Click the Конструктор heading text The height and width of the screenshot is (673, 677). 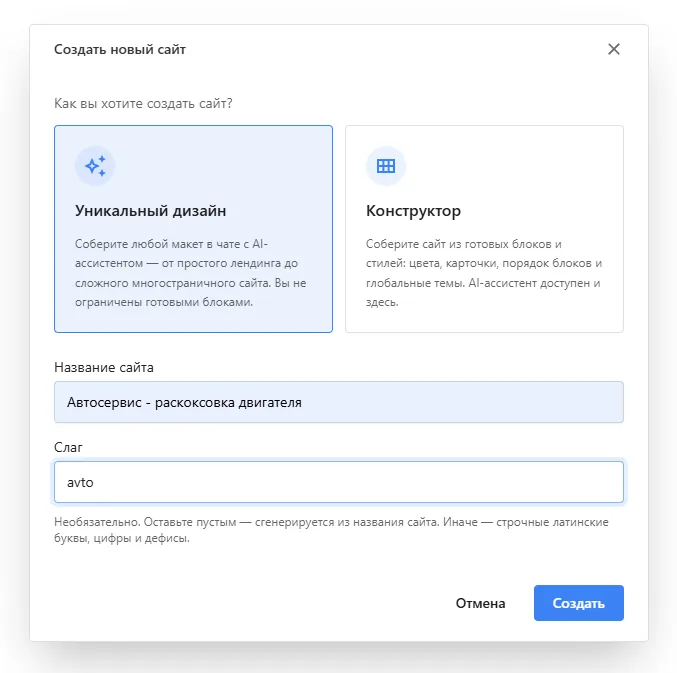pyautogui.click(x=413, y=211)
